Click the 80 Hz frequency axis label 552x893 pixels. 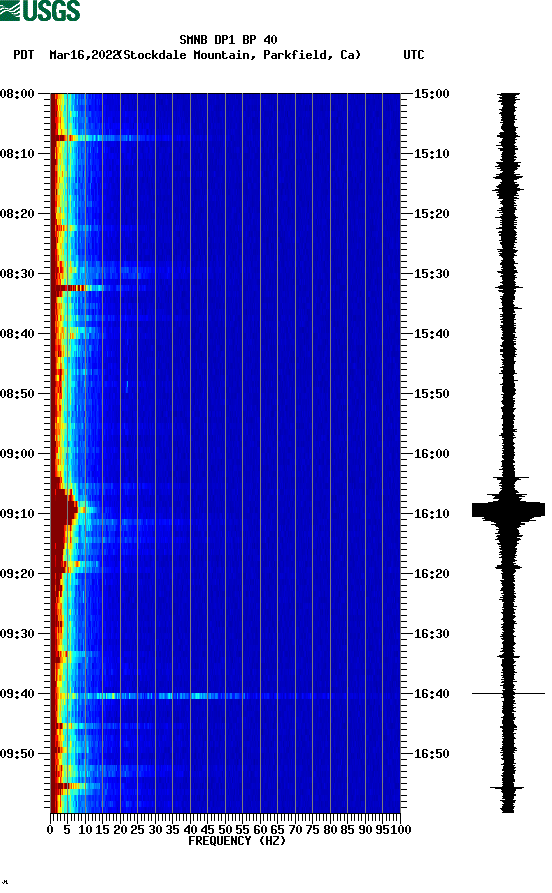pyautogui.click(x=330, y=830)
